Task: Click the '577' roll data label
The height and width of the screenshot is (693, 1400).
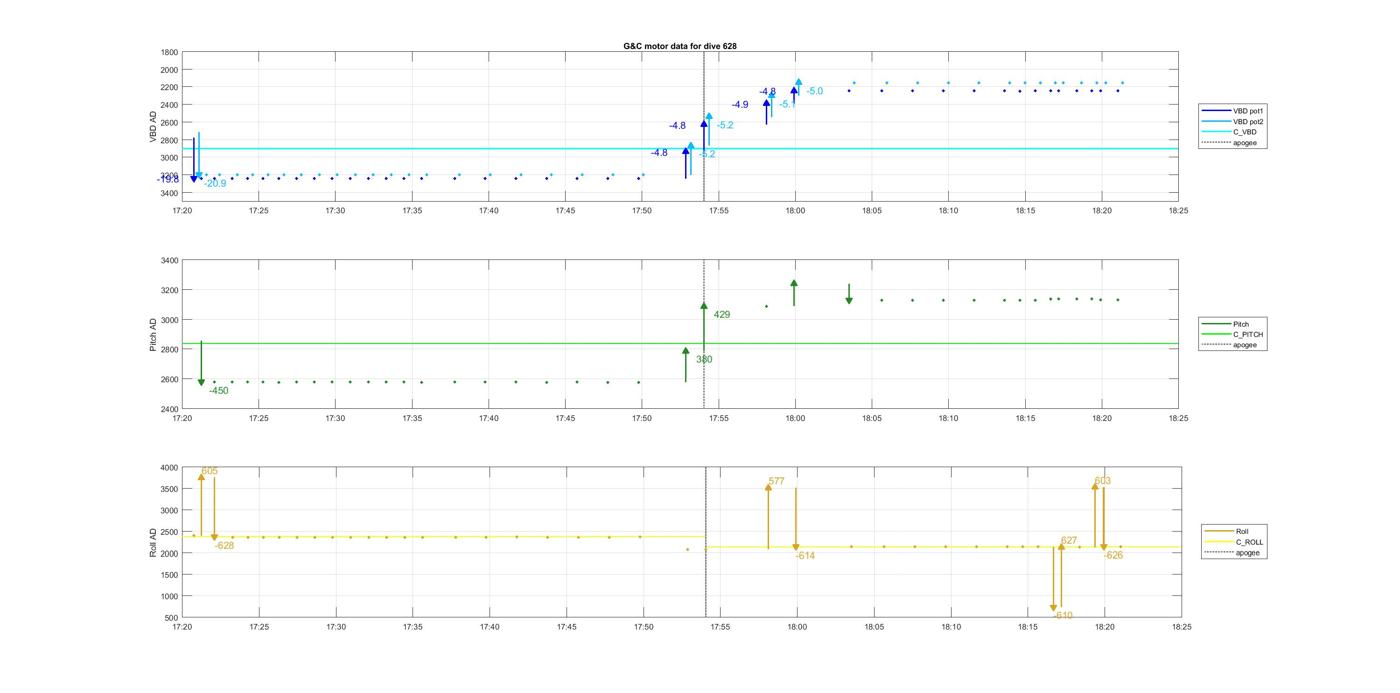Action: pos(776,482)
